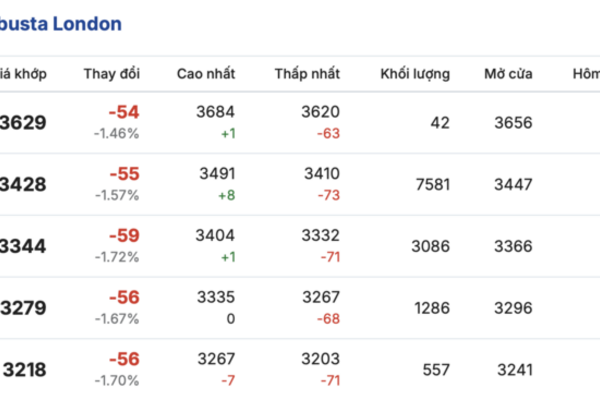Click the matched price 3218
Viewport: 600px width, 400px height.
click(25, 370)
